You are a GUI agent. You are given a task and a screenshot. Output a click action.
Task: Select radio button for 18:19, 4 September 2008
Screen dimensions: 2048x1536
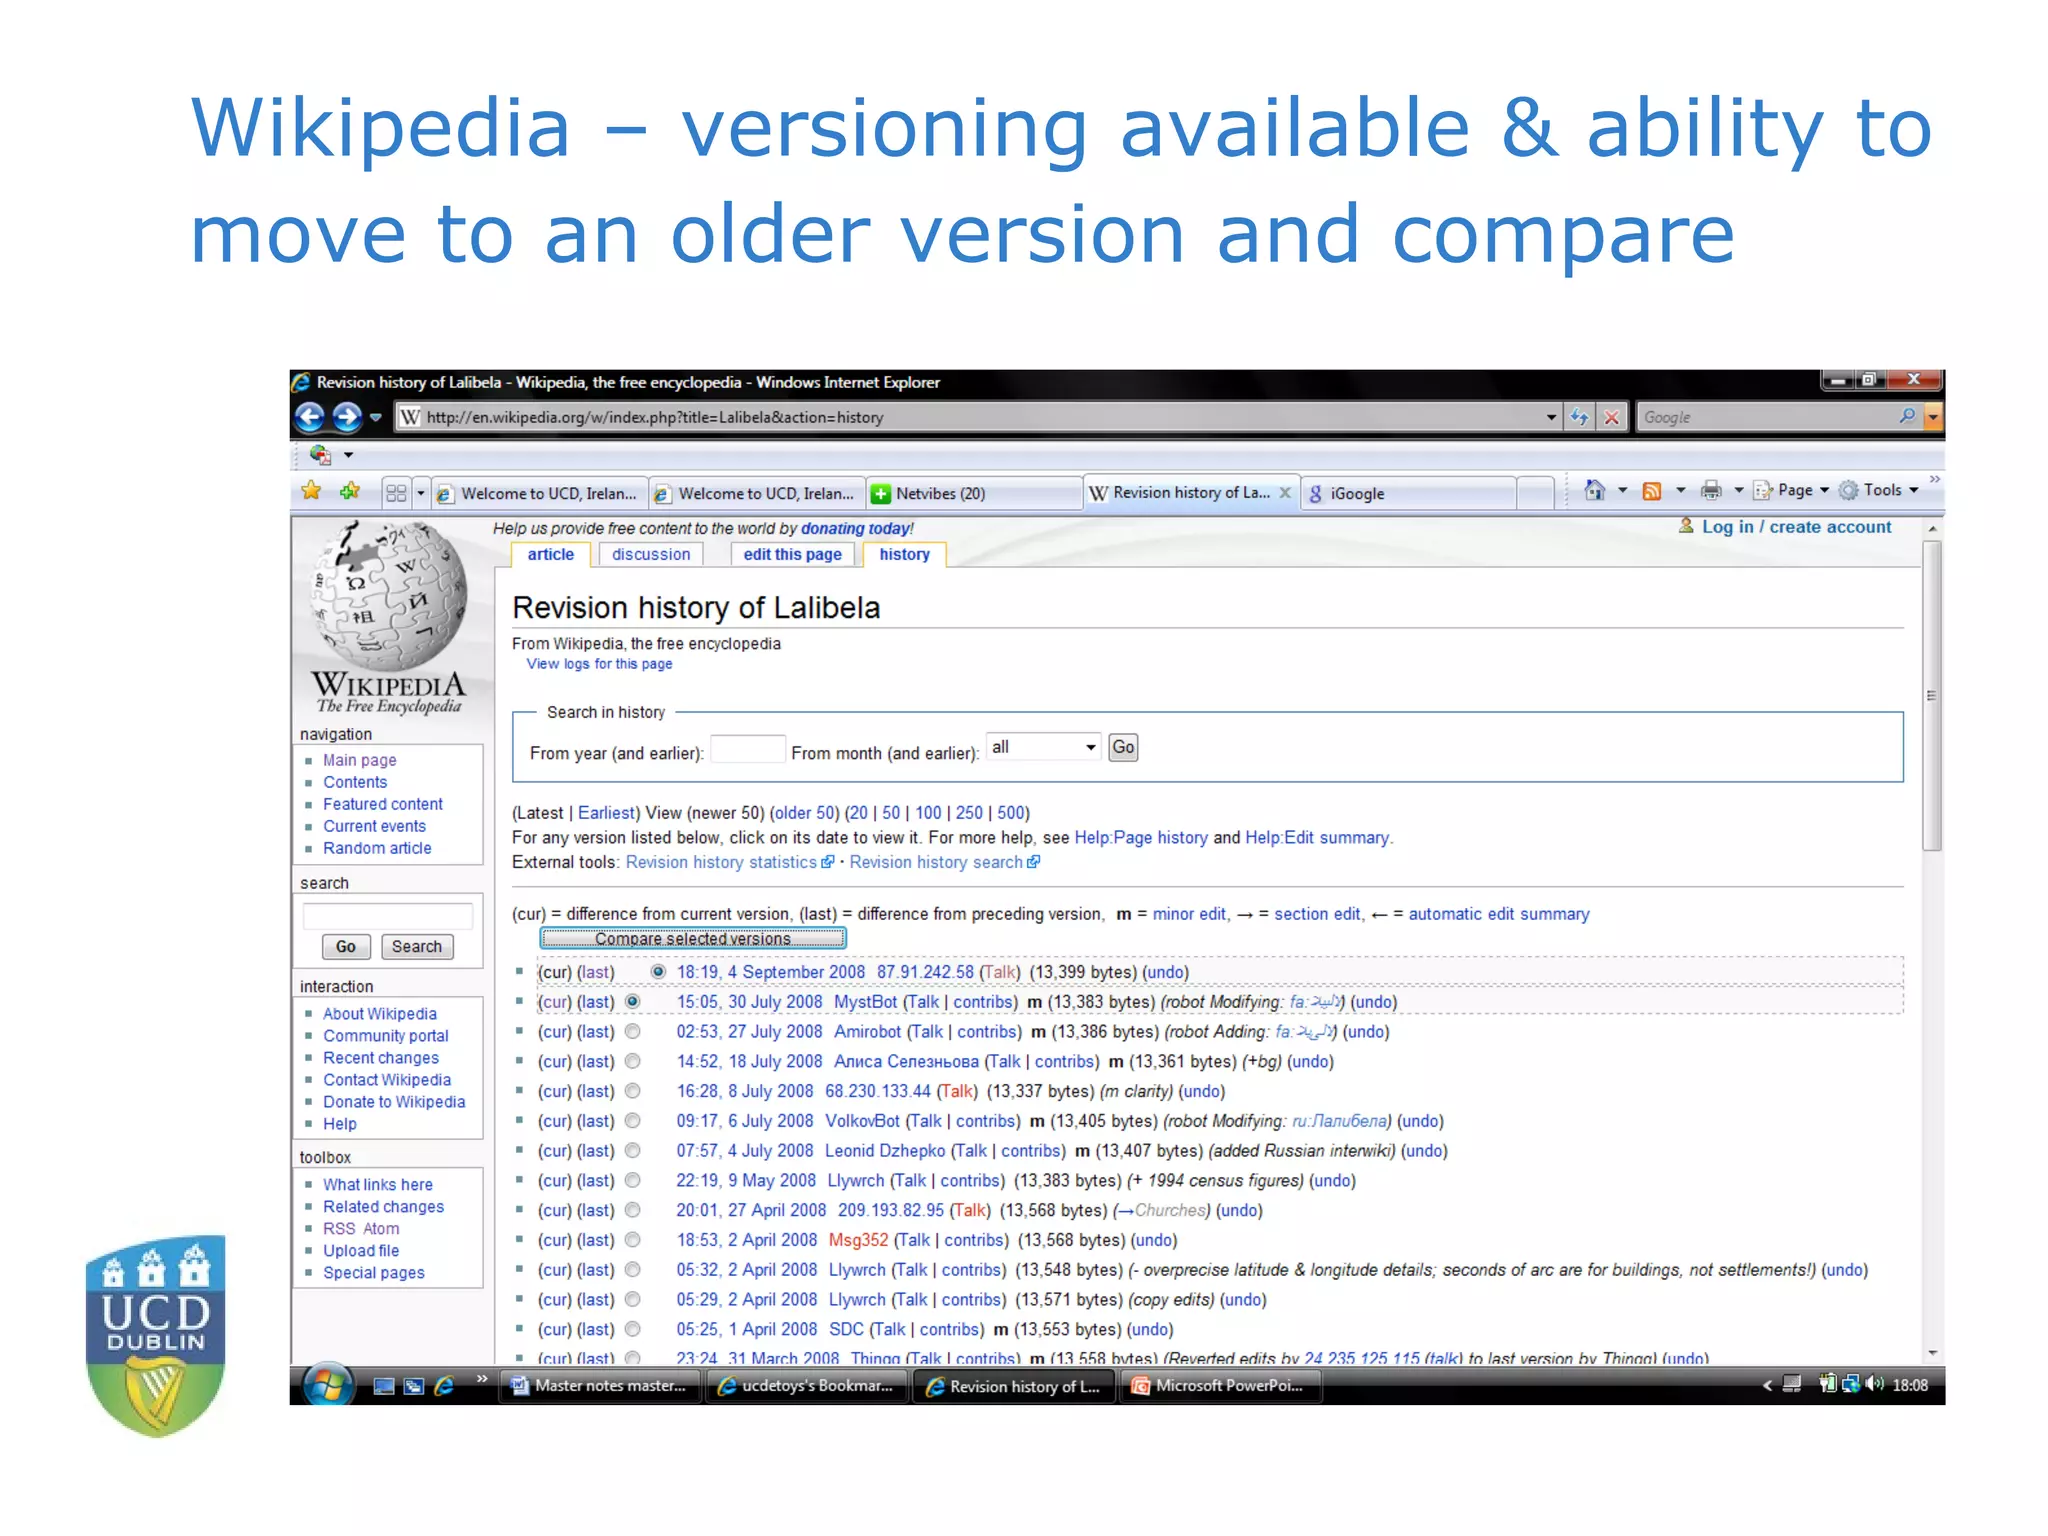coord(658,972)
